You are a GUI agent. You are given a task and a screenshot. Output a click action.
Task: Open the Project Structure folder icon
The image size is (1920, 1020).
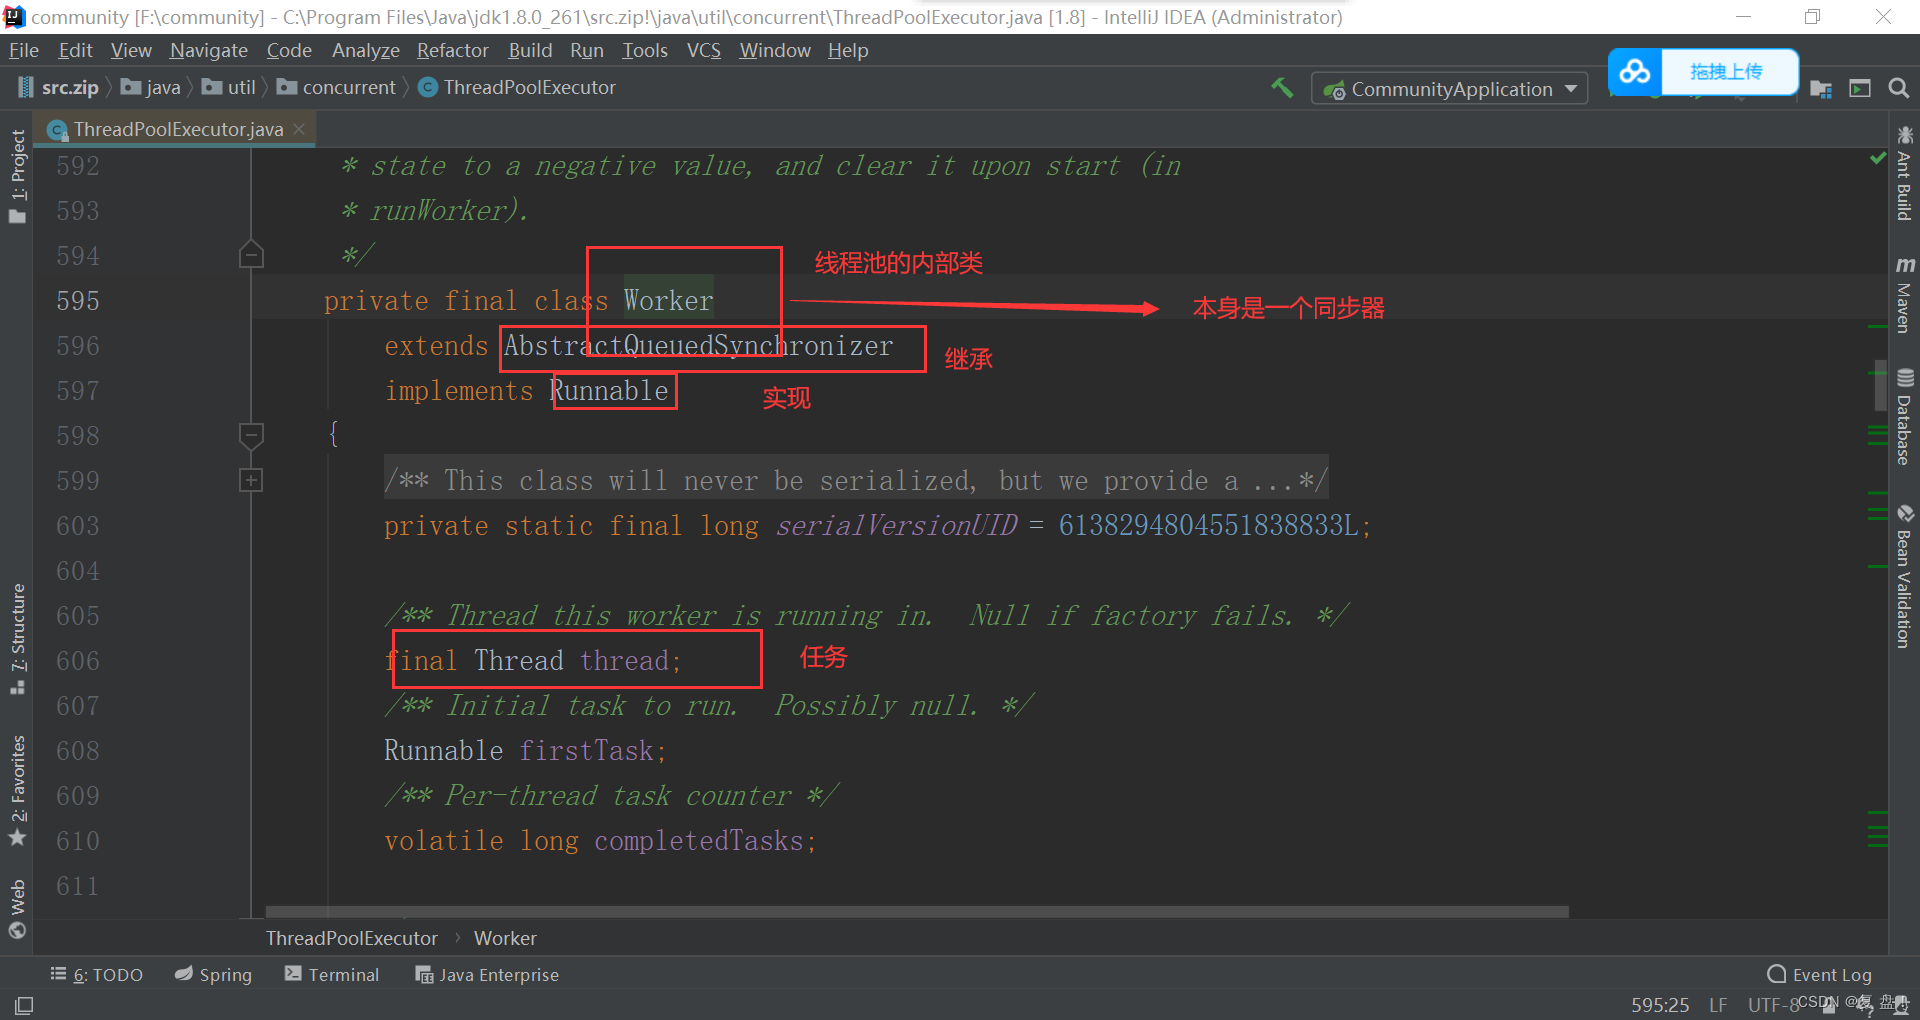pyautogui.click(x=1821, y=89)
